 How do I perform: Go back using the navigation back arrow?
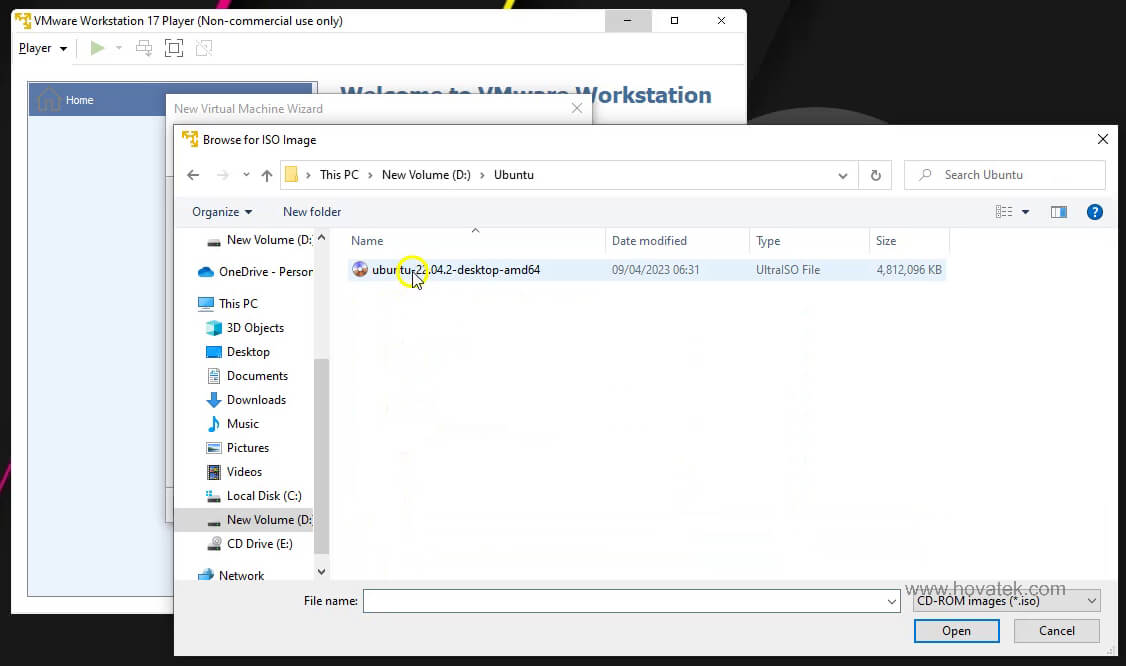coord(193,175)
